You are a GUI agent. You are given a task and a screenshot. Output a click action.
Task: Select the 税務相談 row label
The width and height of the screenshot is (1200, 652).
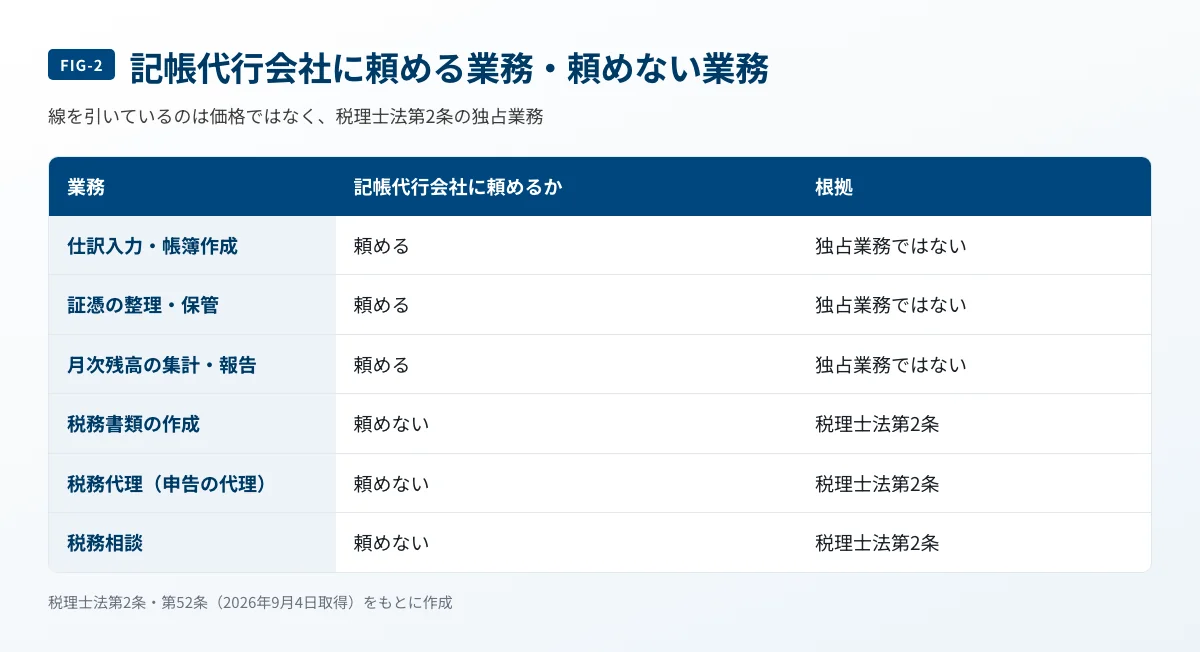(105, 543)
